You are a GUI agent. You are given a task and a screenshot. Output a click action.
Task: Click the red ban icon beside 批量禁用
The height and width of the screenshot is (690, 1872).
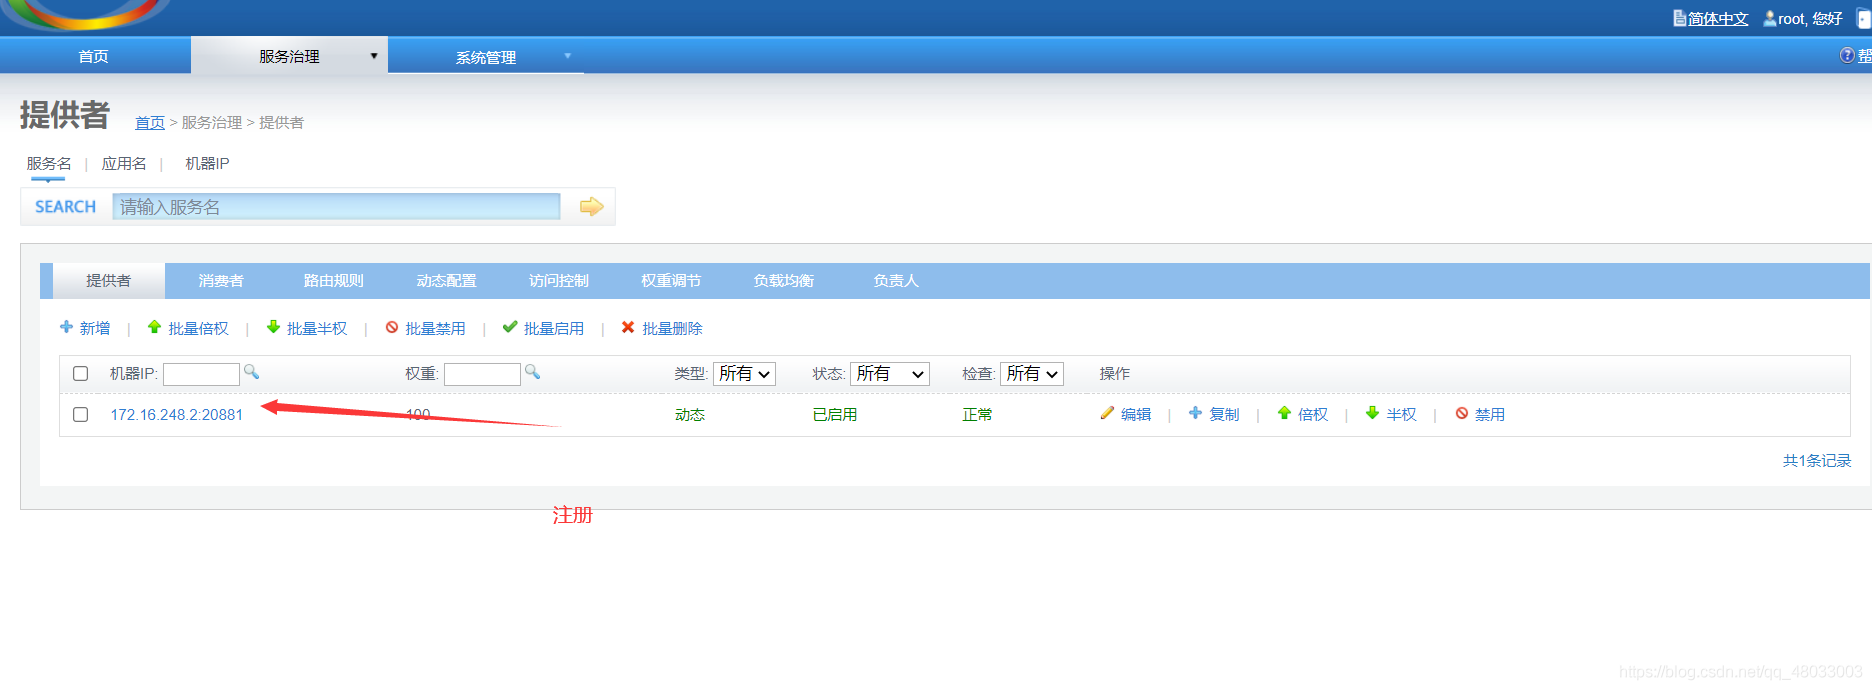coord(392,327)
